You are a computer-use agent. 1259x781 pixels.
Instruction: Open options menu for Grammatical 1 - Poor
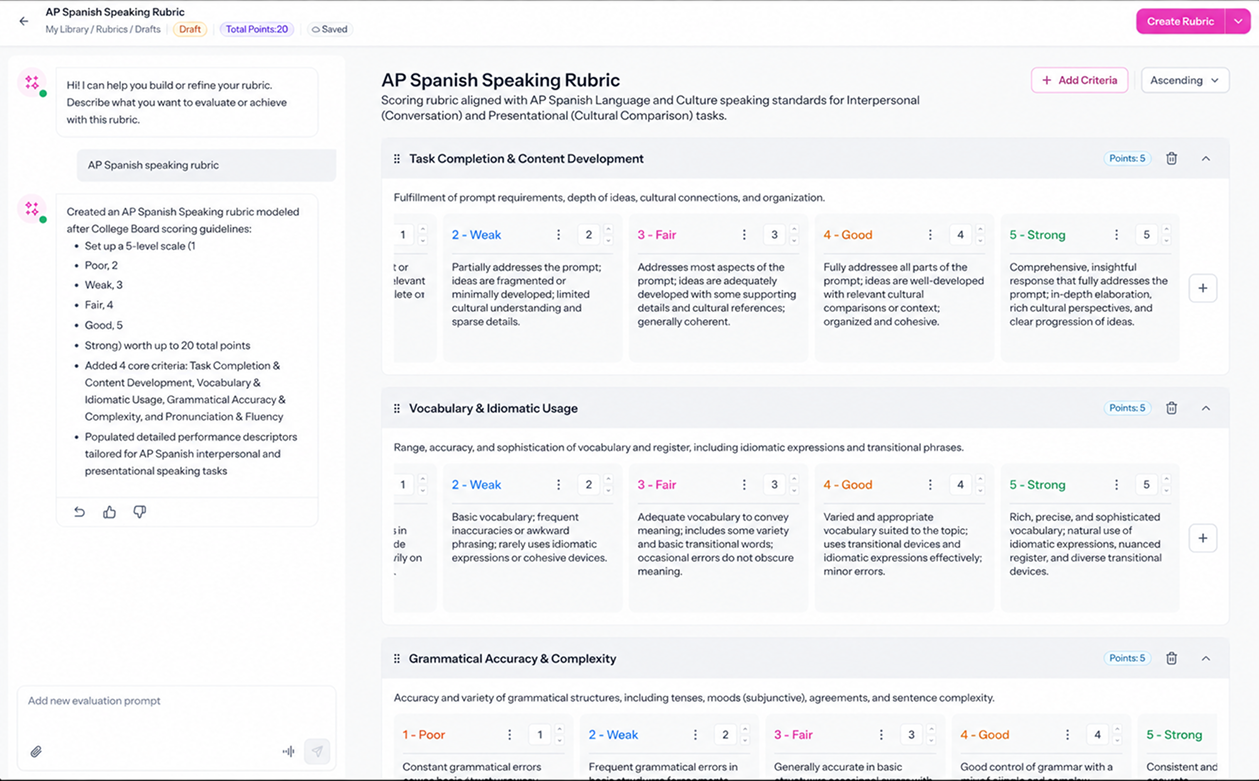click(x=509, y=735)
